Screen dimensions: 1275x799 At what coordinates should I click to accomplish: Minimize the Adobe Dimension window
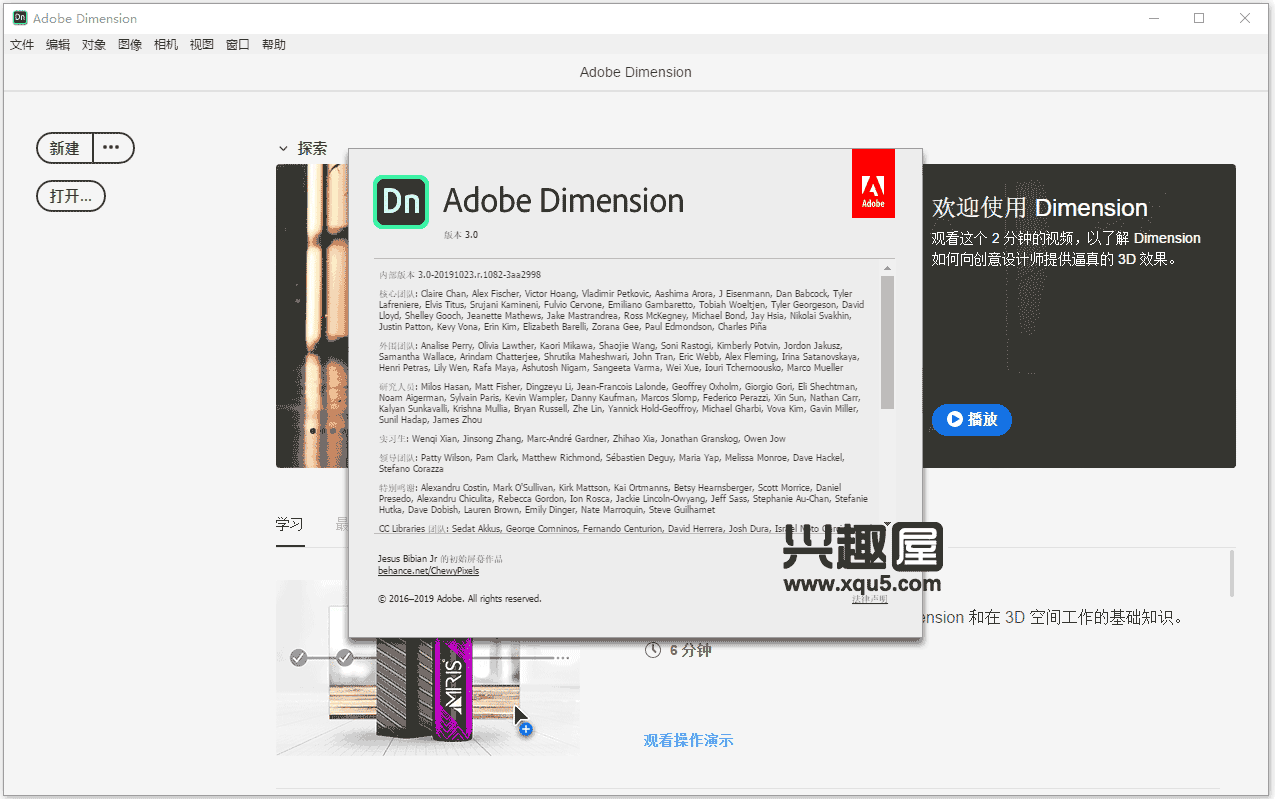click(x=1153, y=18)
